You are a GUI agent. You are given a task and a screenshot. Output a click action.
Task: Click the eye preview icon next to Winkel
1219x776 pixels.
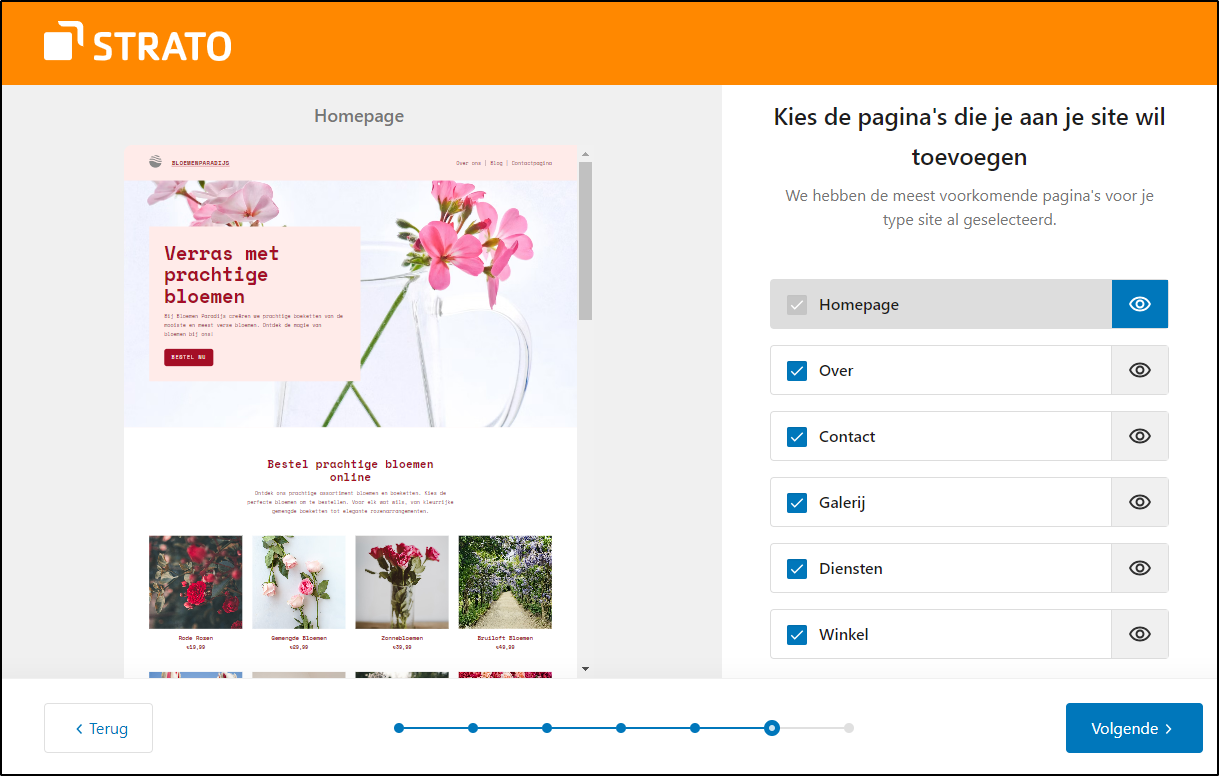[1139, 634]
